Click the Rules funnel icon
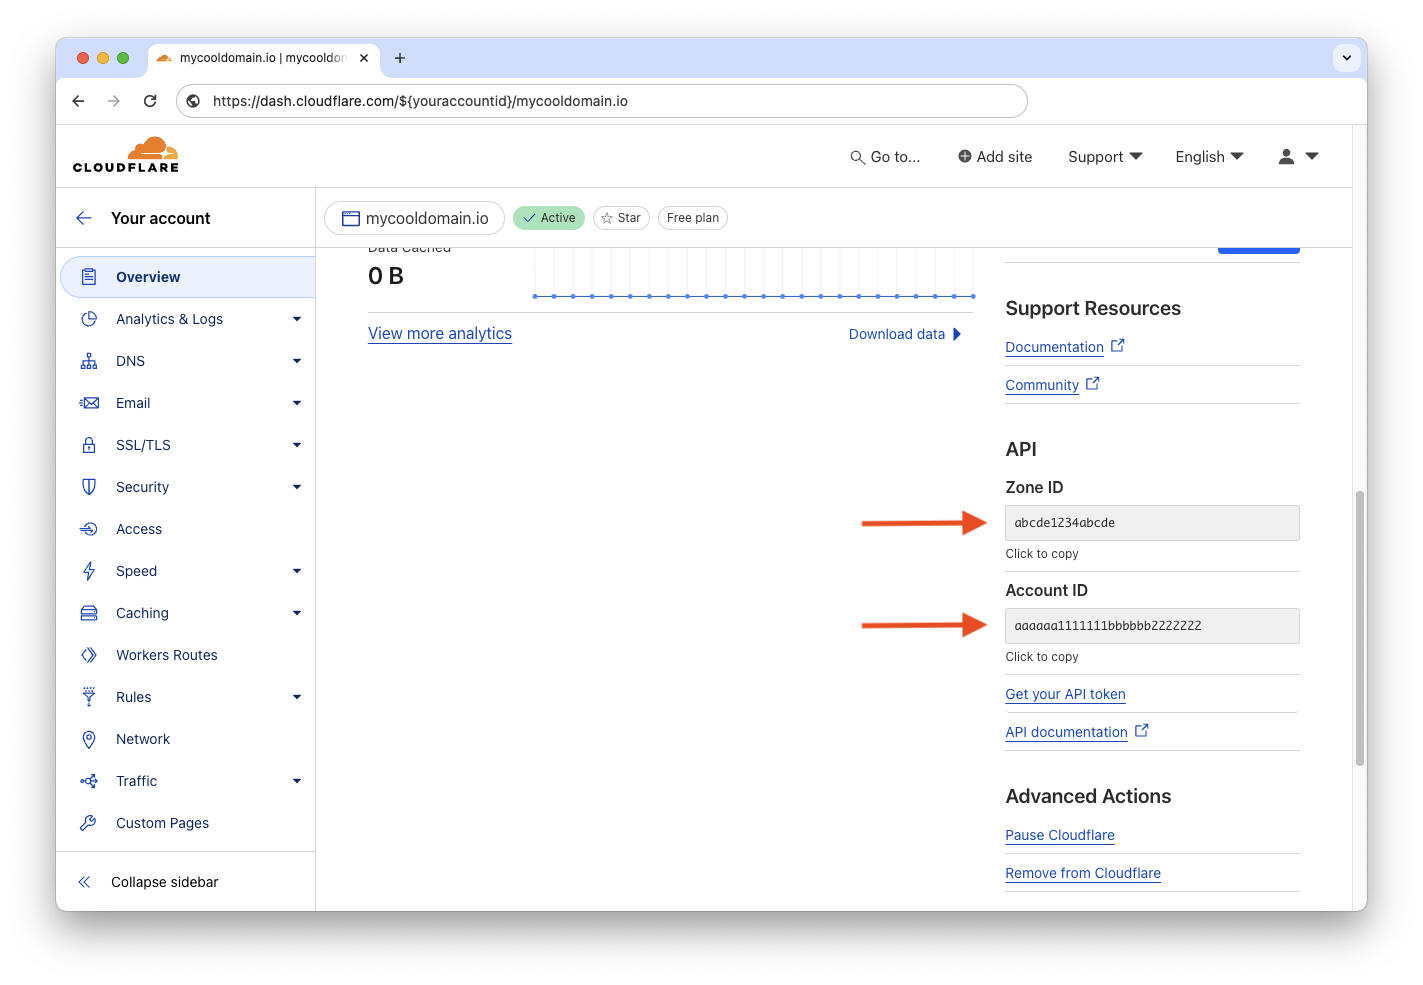The width and height of the screenshot is (1423, 985). 89,697
